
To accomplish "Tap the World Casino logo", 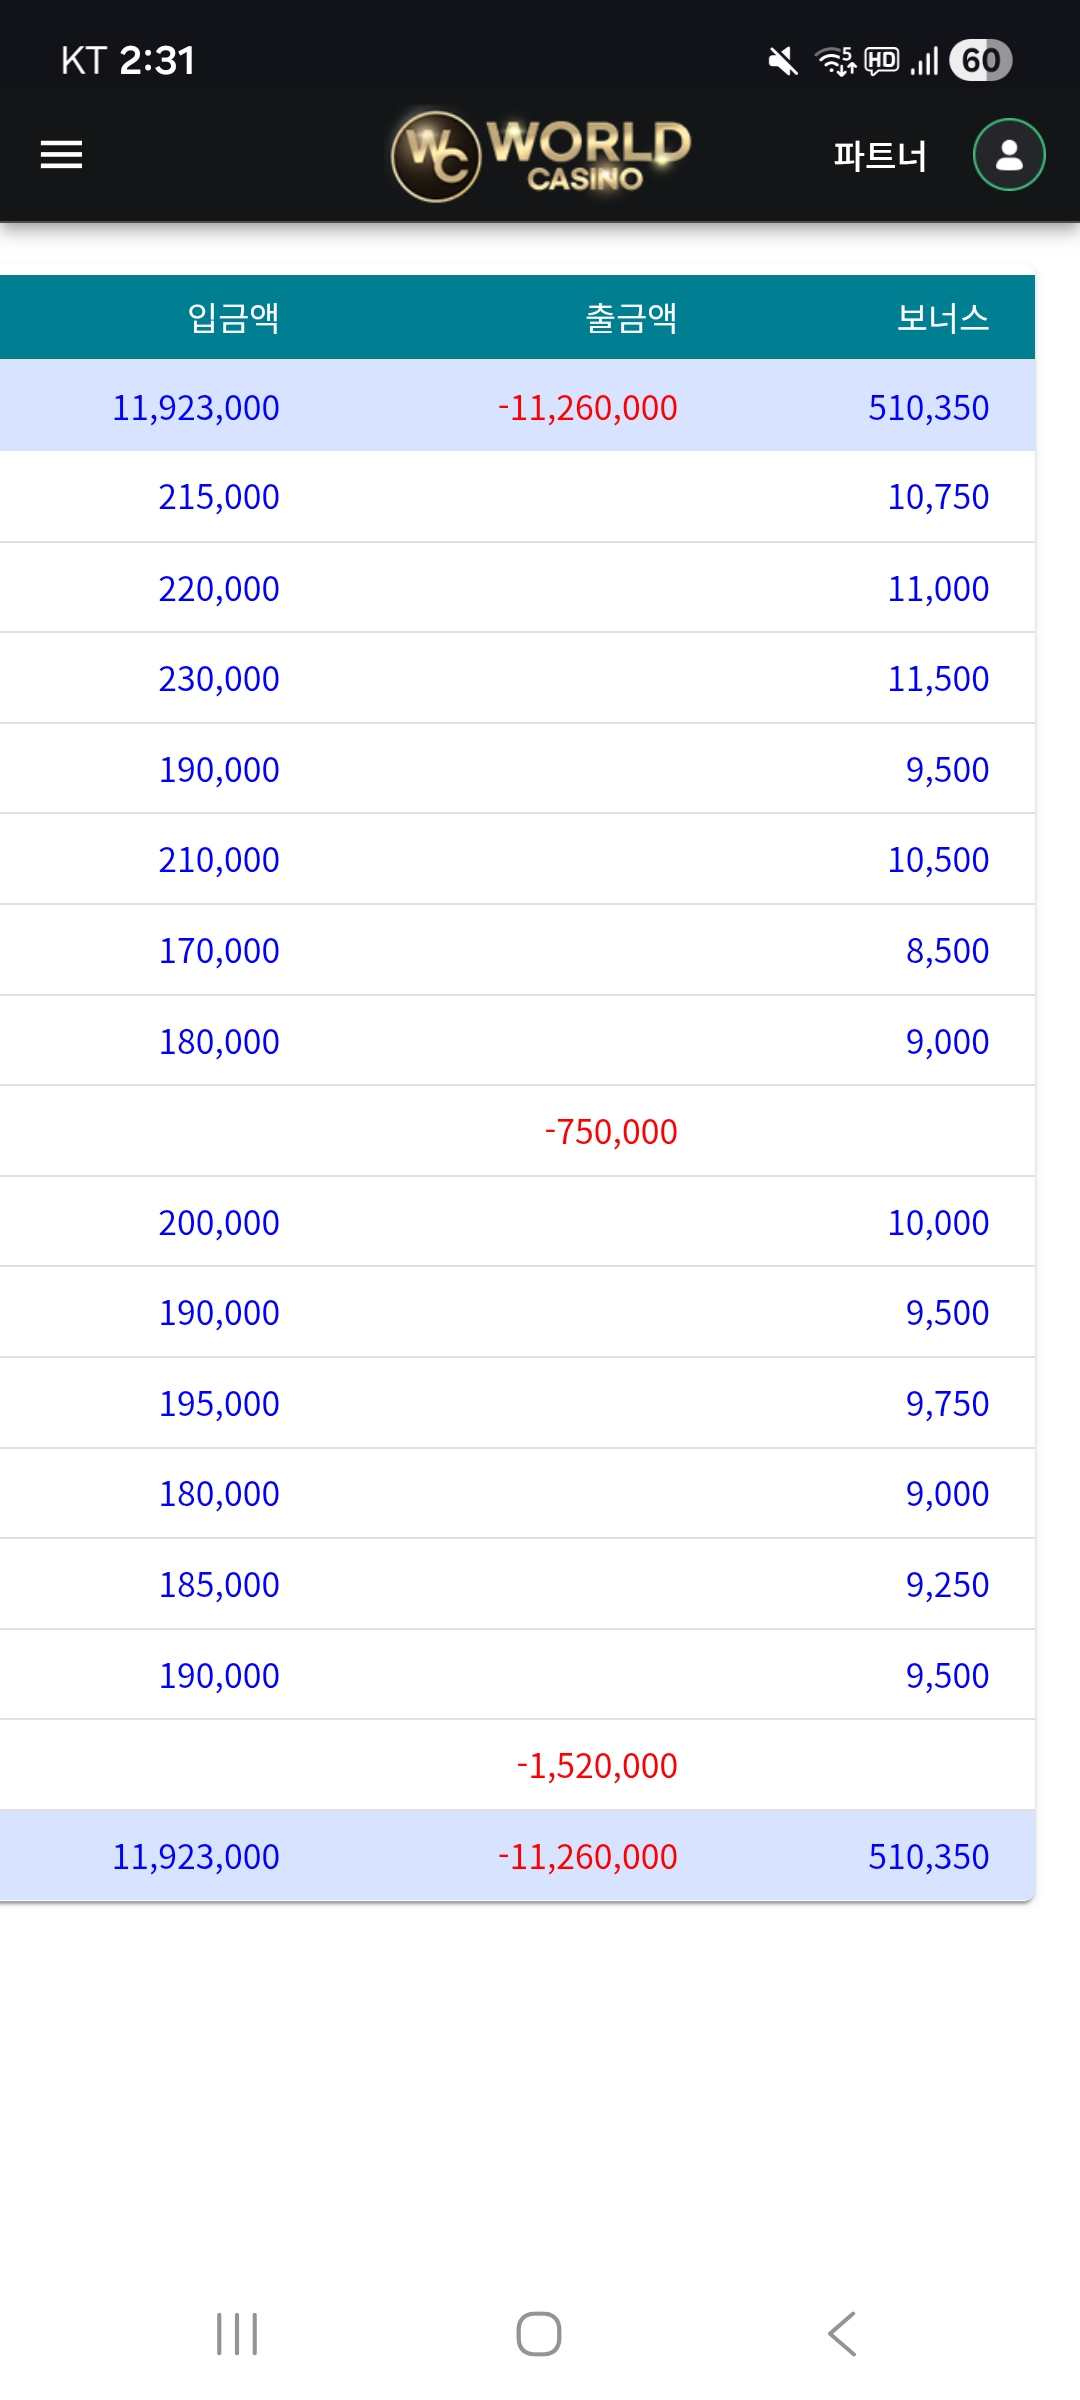I will coord(541,155).
